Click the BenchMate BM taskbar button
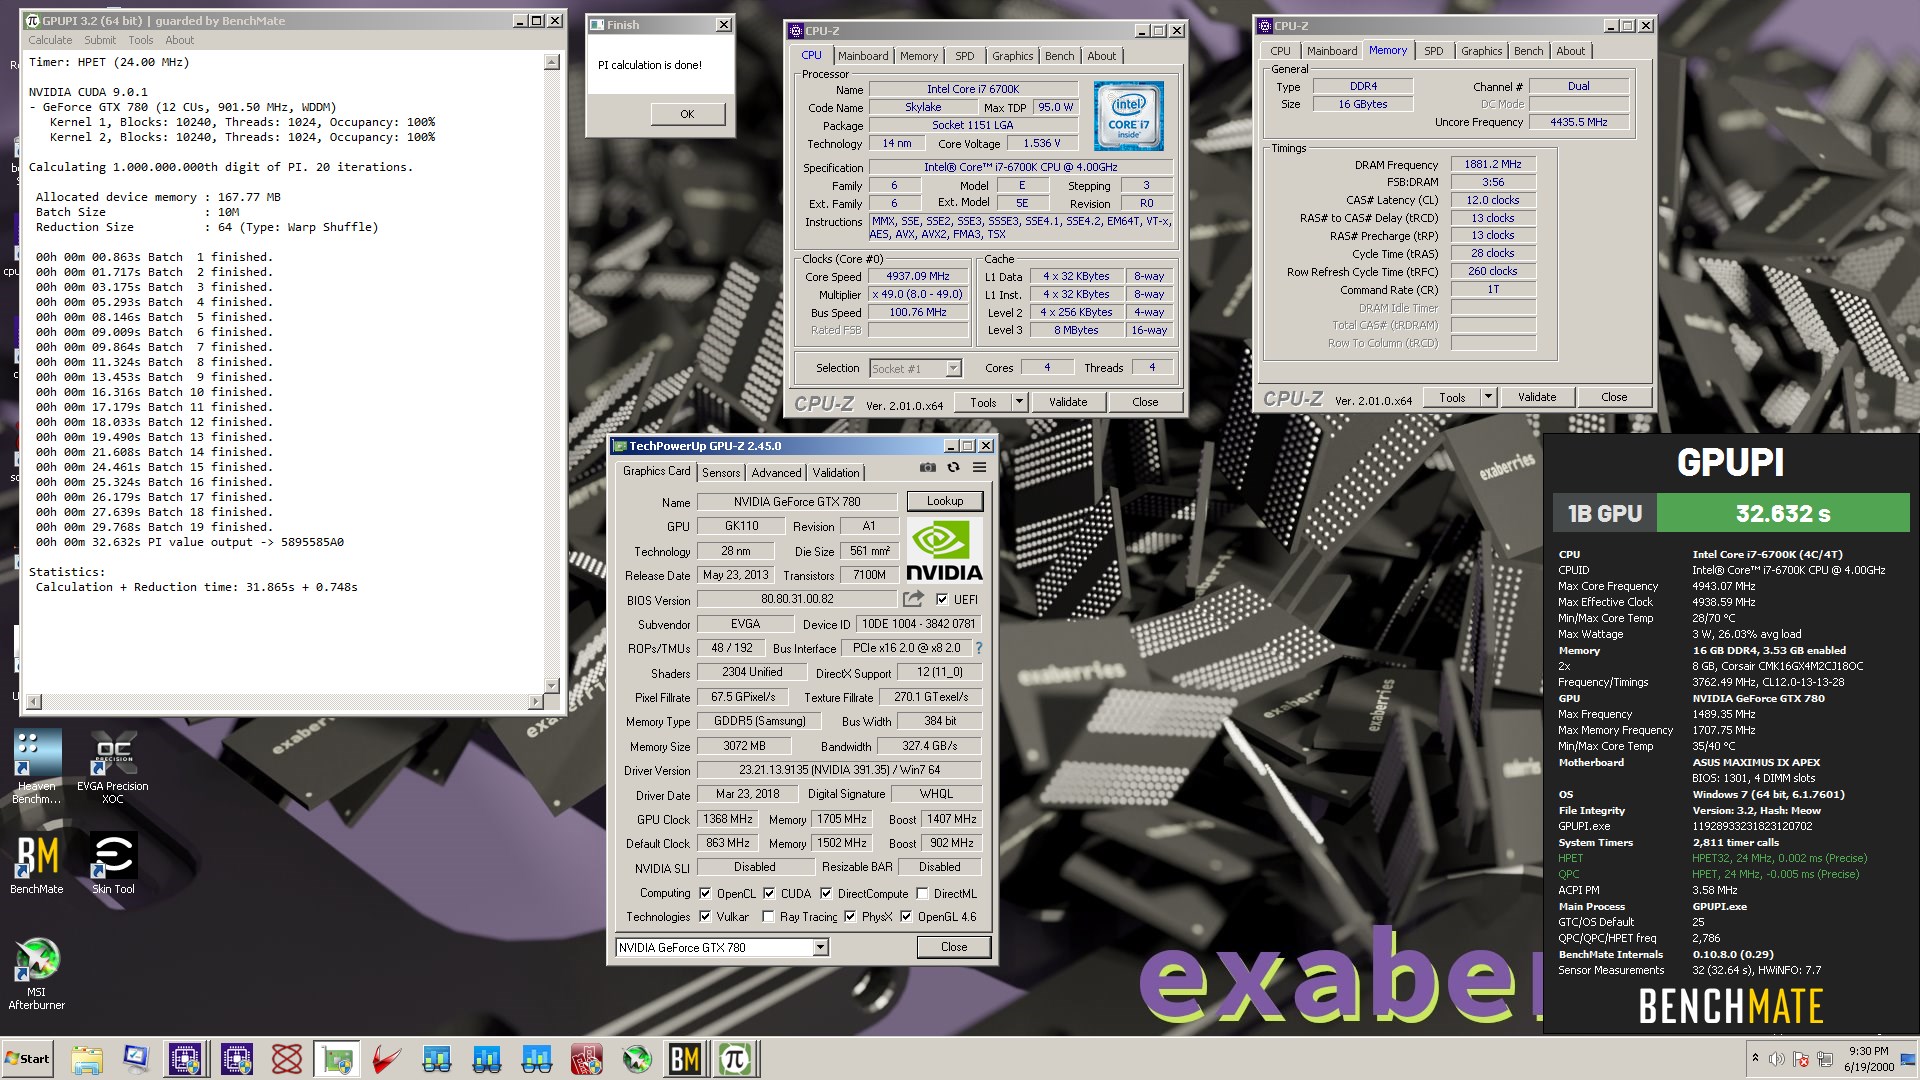The image size is (1920, 1080). point(685,1059)
